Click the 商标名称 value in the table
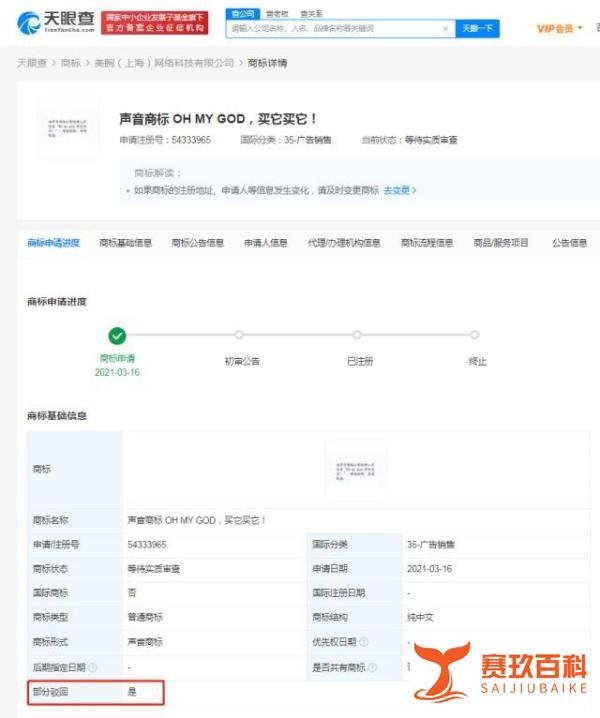Image resolution: width=600 pixels, height=718 pixels. tap(196, 520)
